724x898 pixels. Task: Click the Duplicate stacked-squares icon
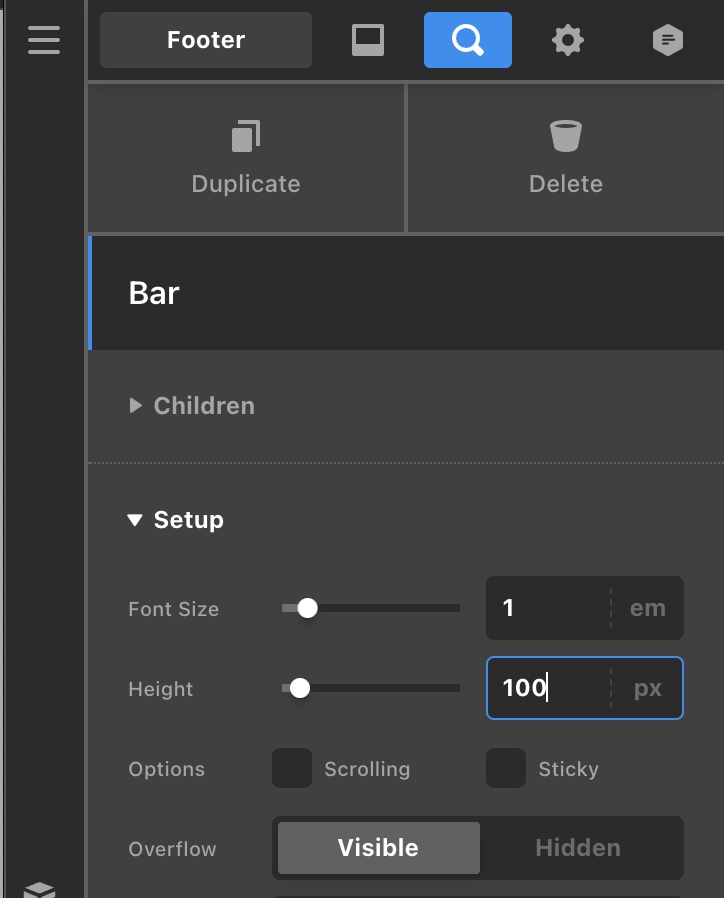(246, 136)
